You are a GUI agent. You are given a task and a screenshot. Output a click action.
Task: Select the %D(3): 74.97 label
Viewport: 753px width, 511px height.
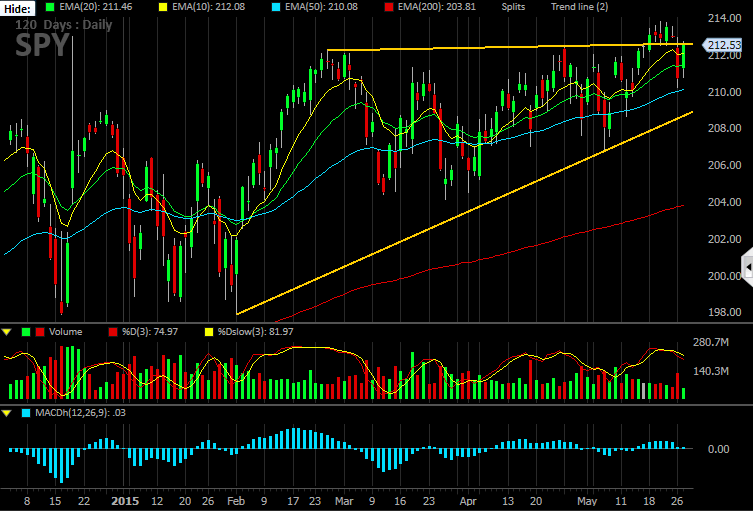click(x=150, y=332)
